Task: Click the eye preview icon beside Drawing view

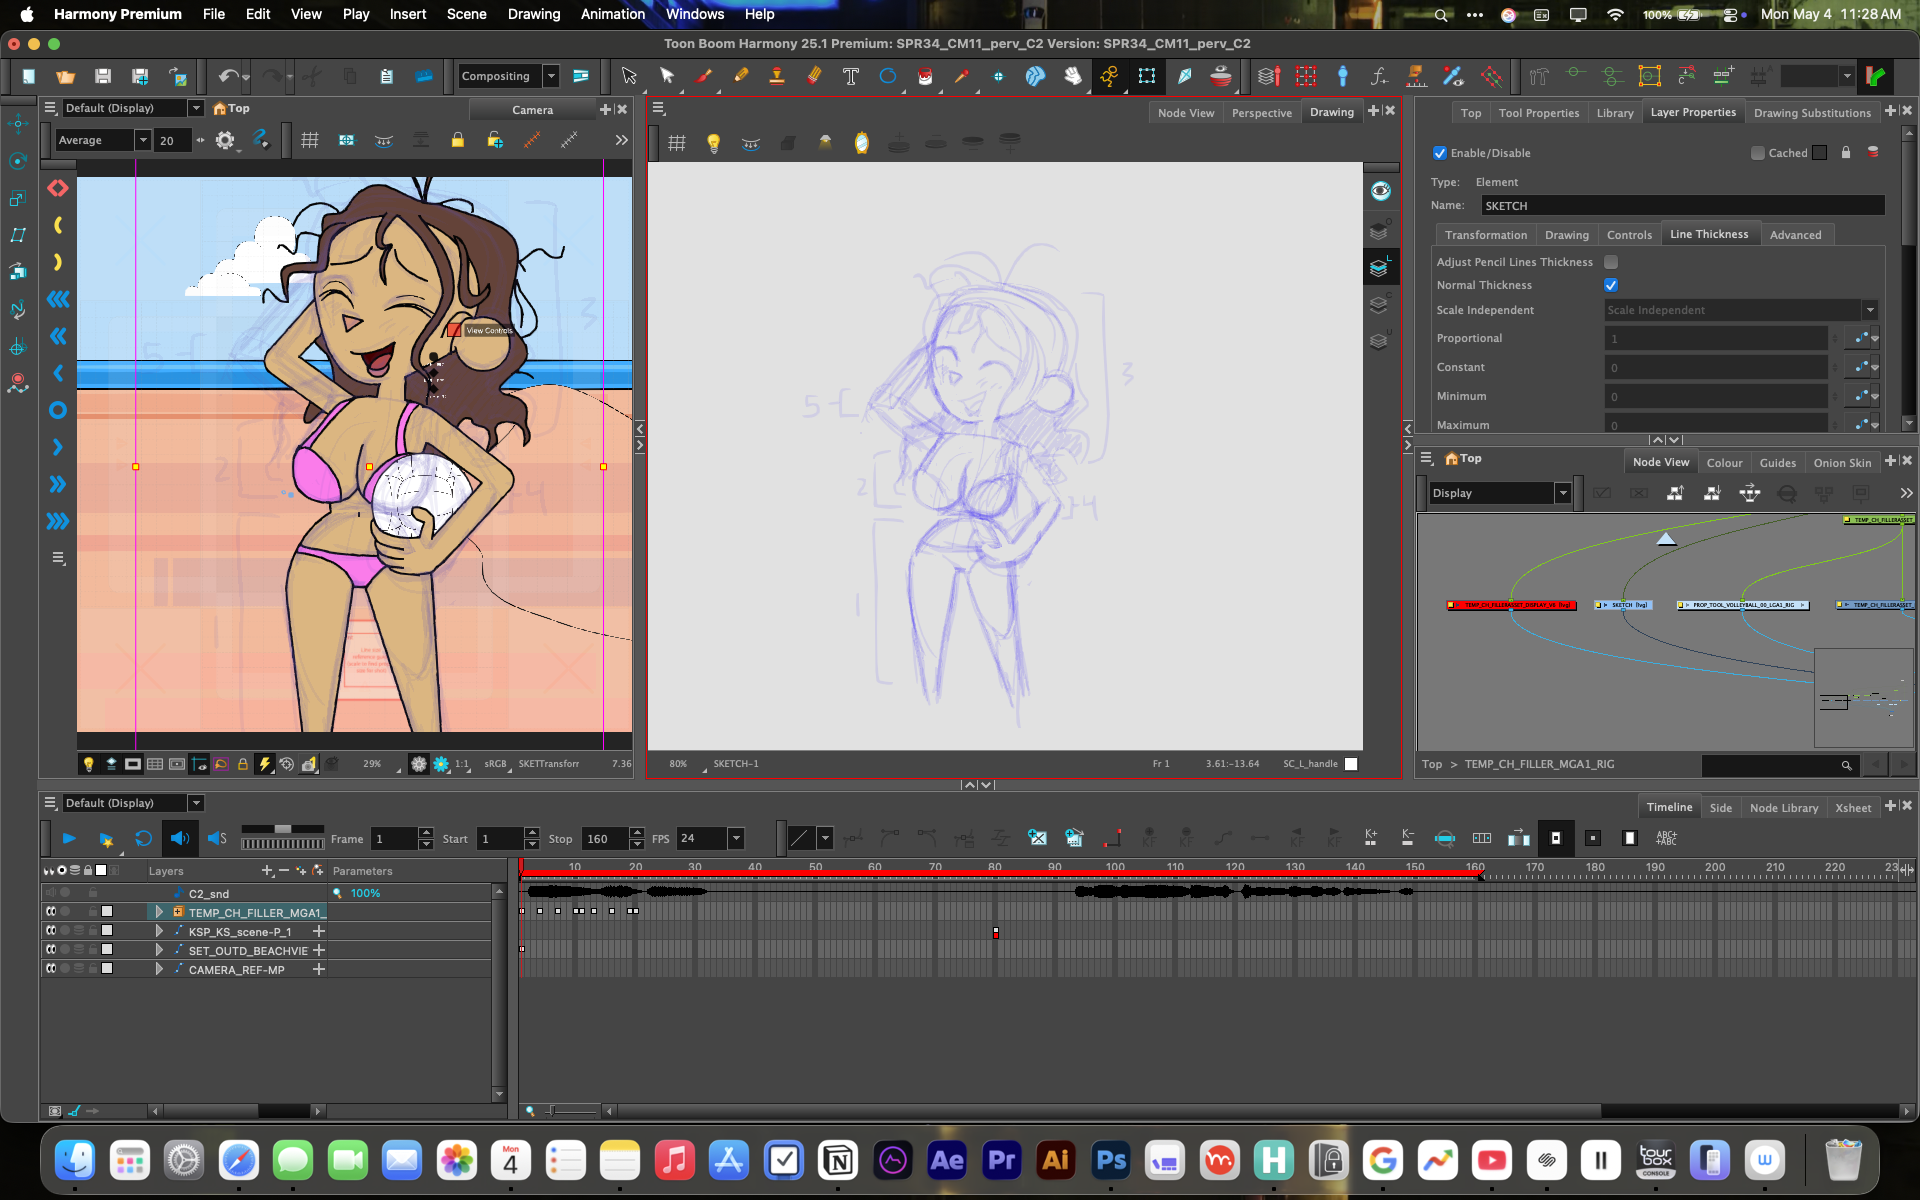Action: [x=1381, y=191]
